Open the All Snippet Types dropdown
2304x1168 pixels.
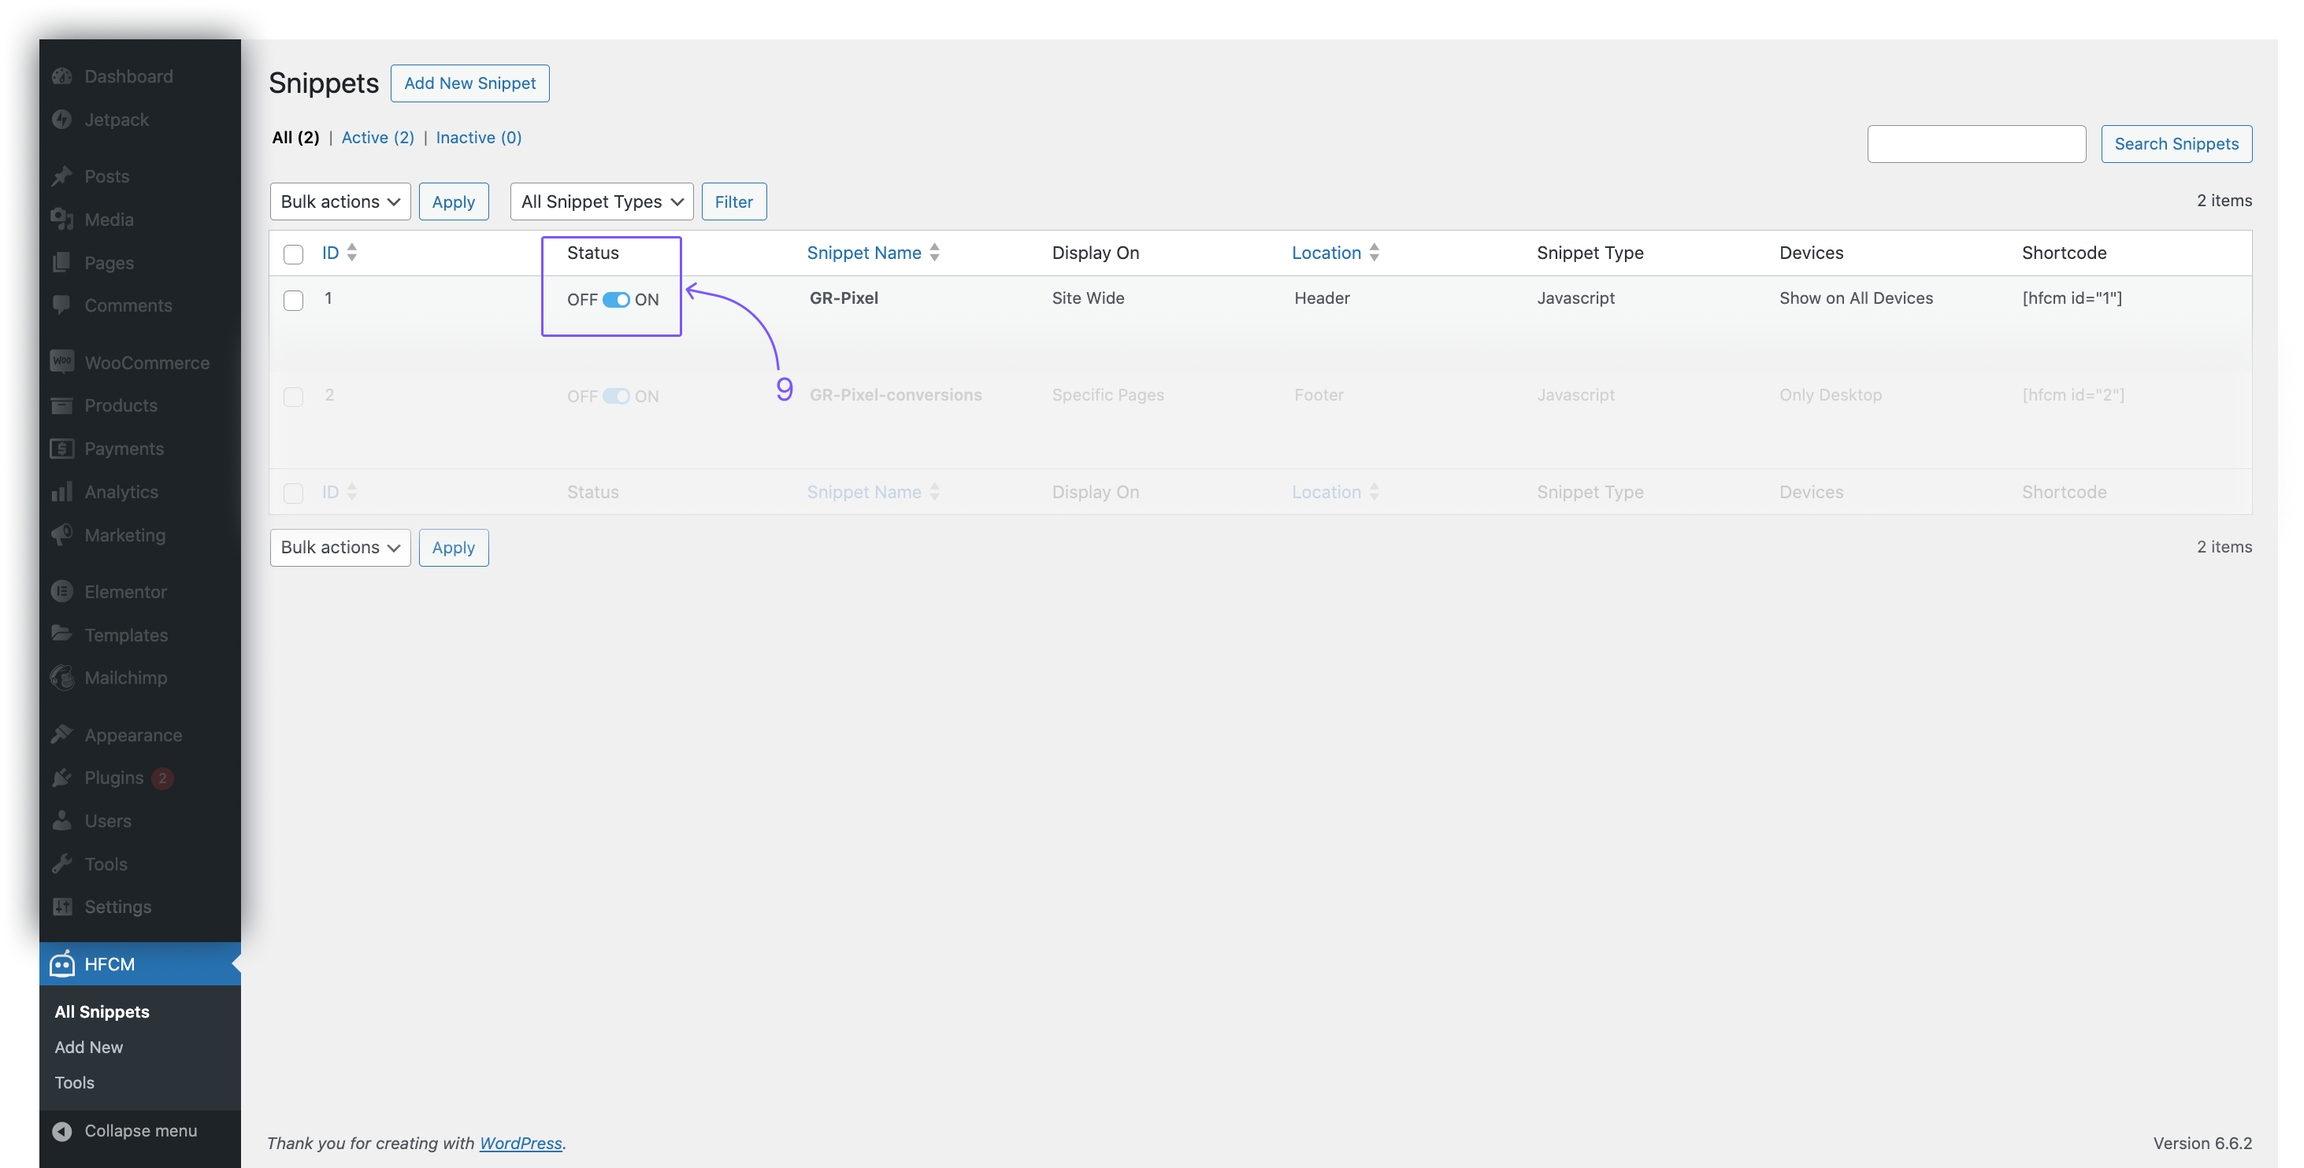pos(602,201)
